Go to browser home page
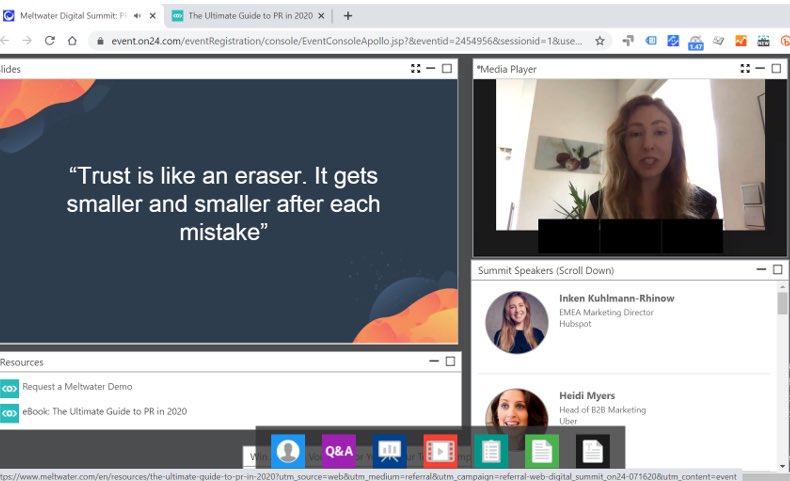This screenshot has width=790, height=481. pos(72,41)
